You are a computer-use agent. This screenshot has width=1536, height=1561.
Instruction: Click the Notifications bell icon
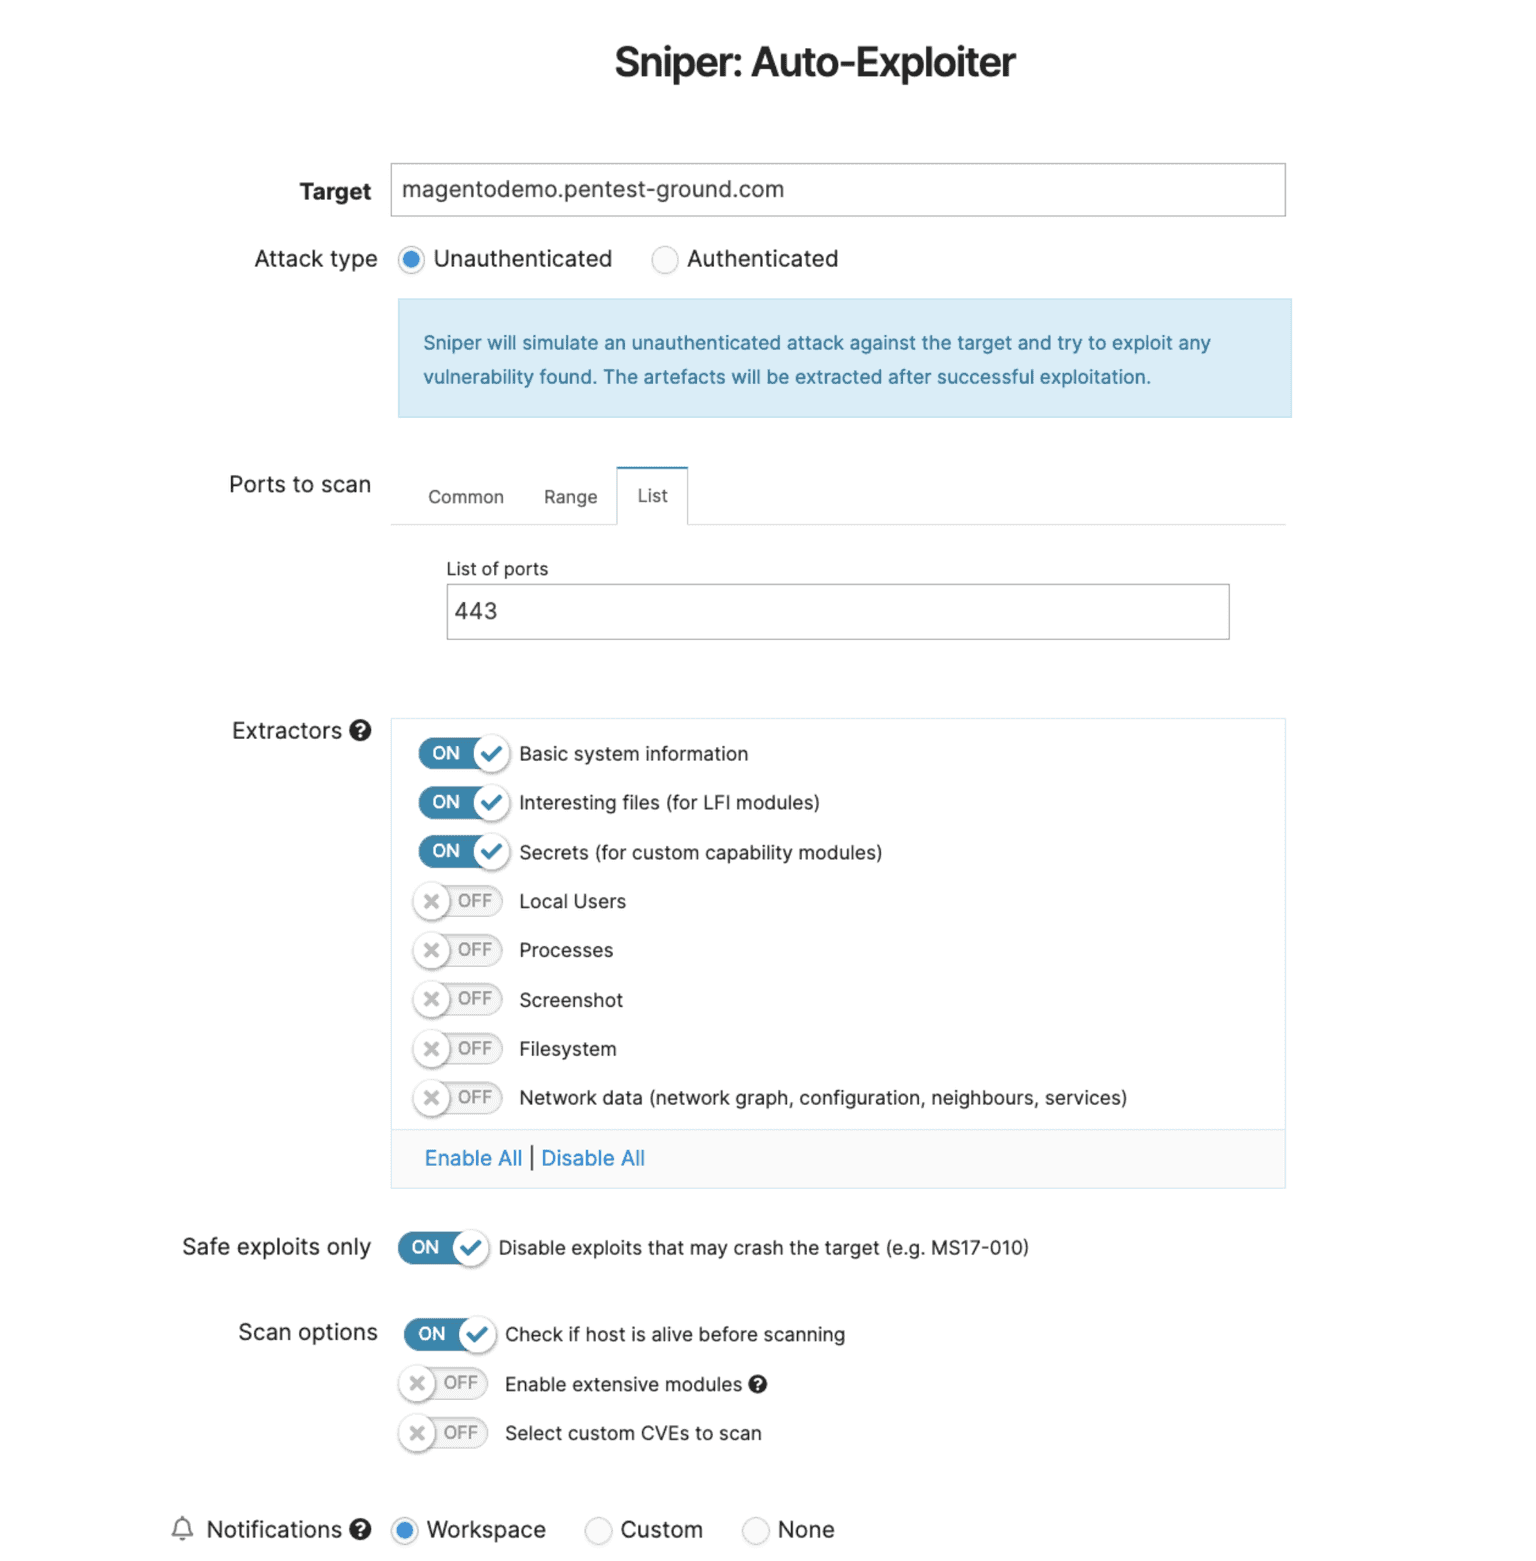click(182, 1529)
